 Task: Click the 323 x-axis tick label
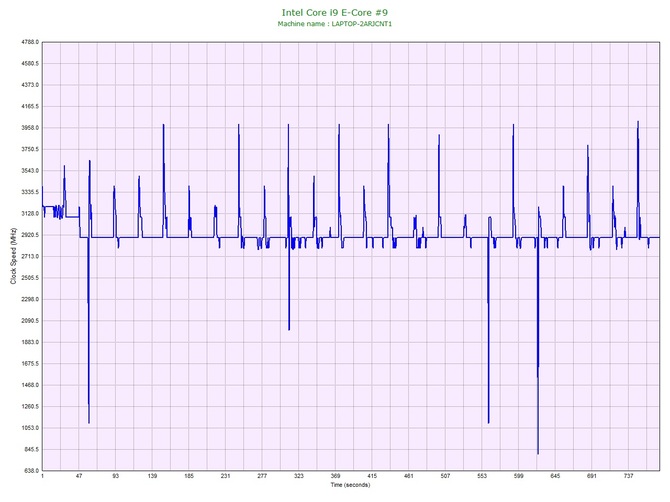coord(299,476)
